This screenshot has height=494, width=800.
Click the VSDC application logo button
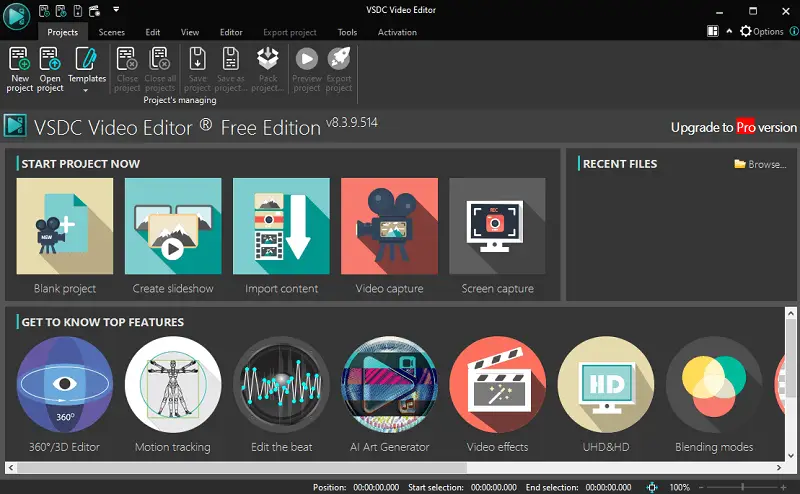pyautogui.click(x=16, y=16)
